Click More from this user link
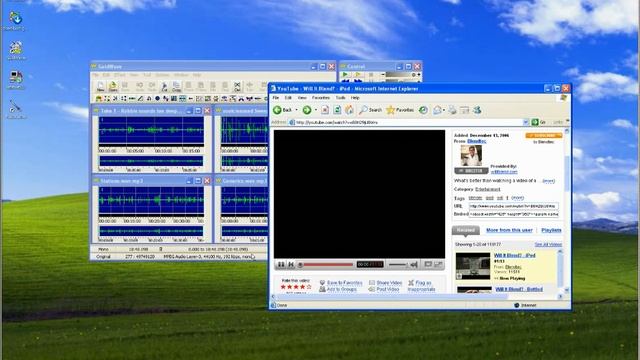 [x=509, y=230]
